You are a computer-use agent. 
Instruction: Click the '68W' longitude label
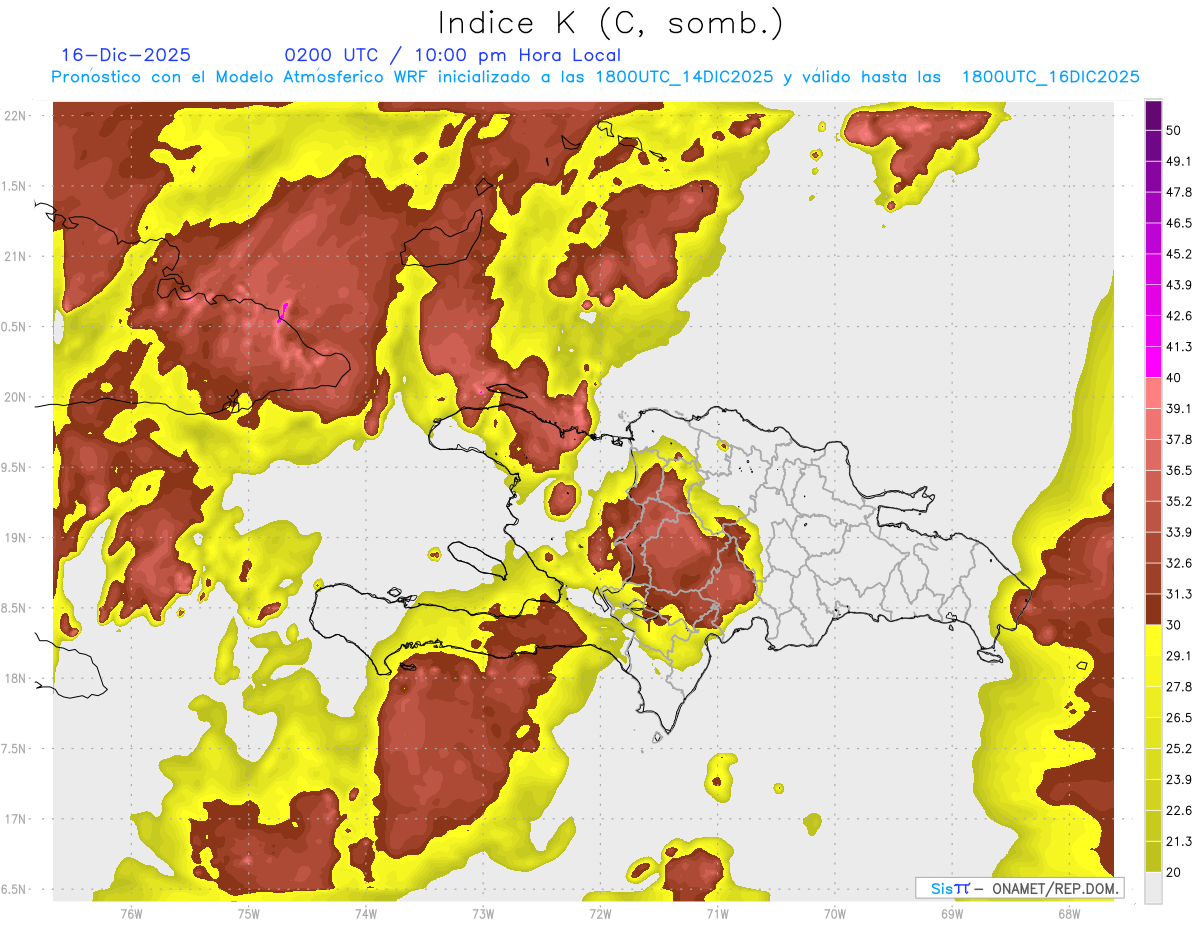[1069, 914]
